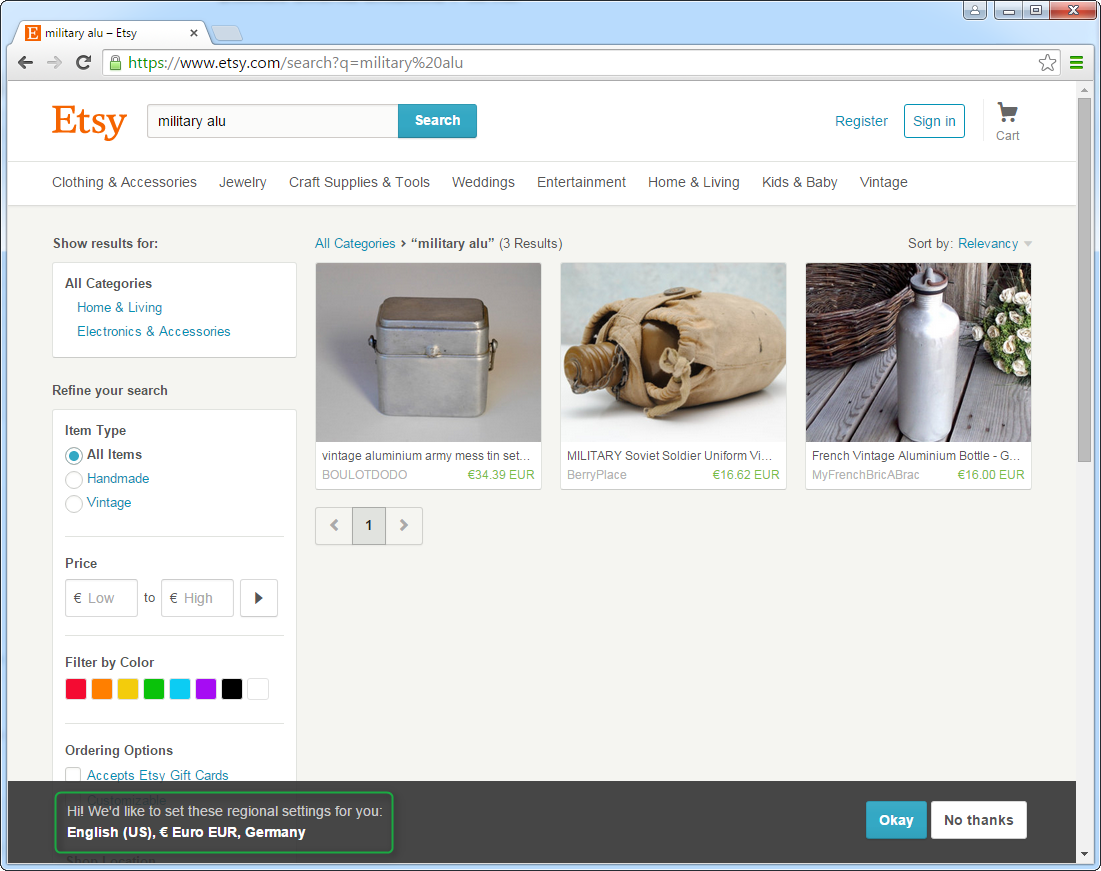
Task: Filter by Electronics & Accessories link
Action: 154,331
